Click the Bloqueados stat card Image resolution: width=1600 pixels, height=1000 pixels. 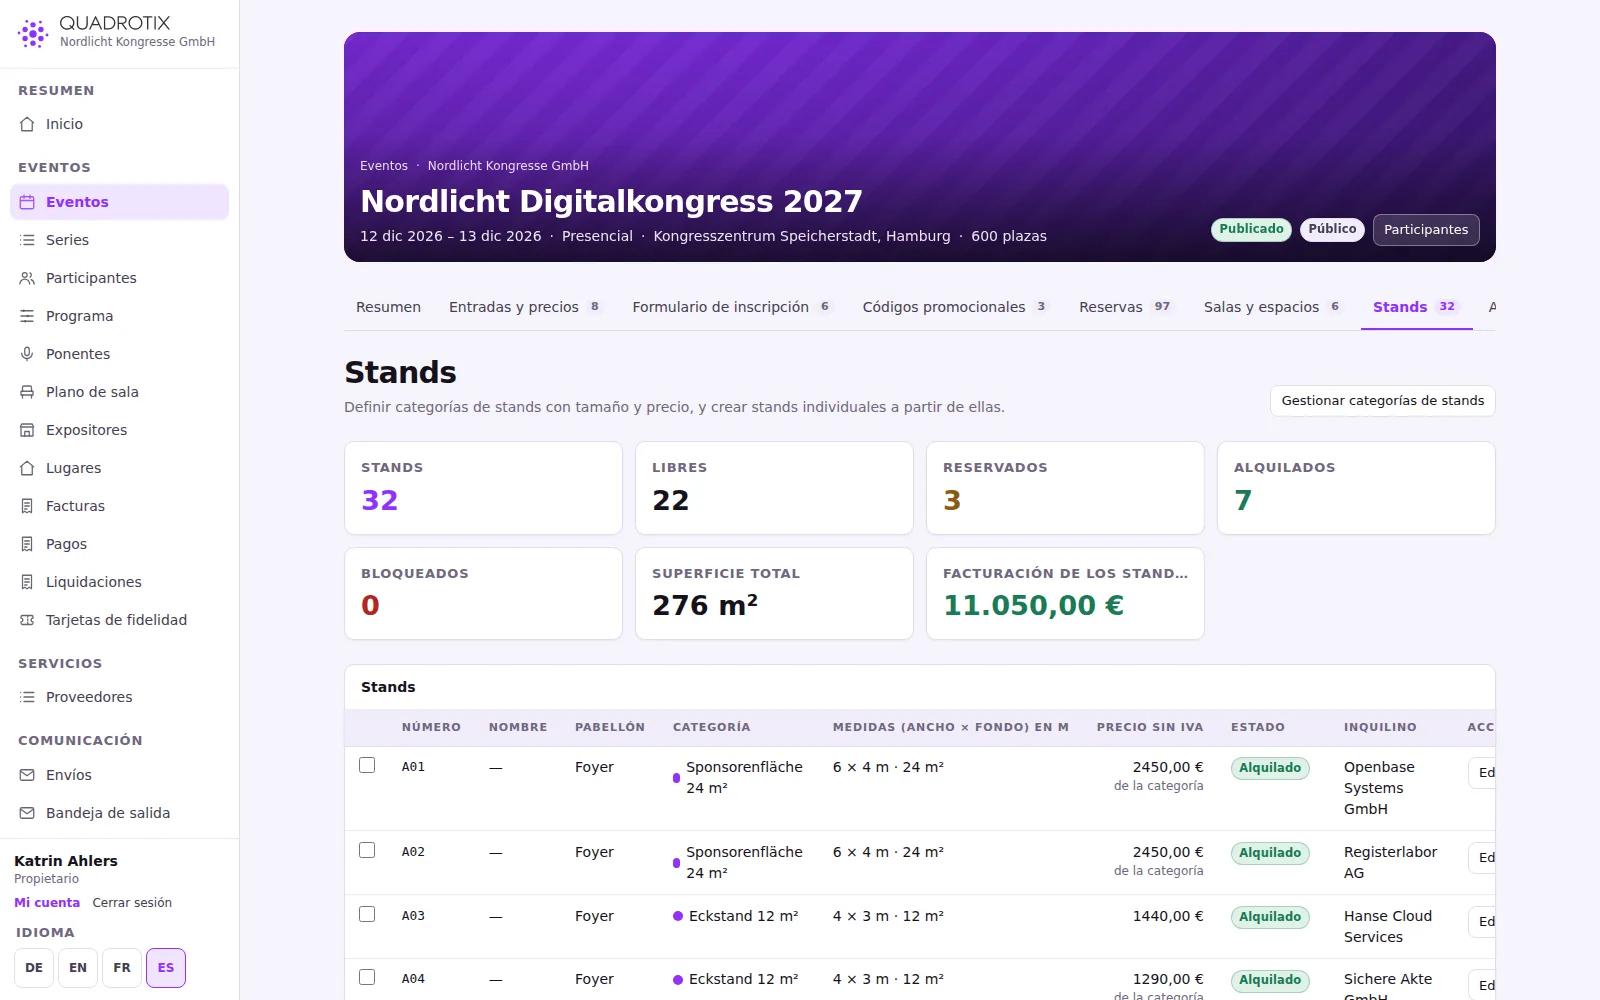point(483,594)
